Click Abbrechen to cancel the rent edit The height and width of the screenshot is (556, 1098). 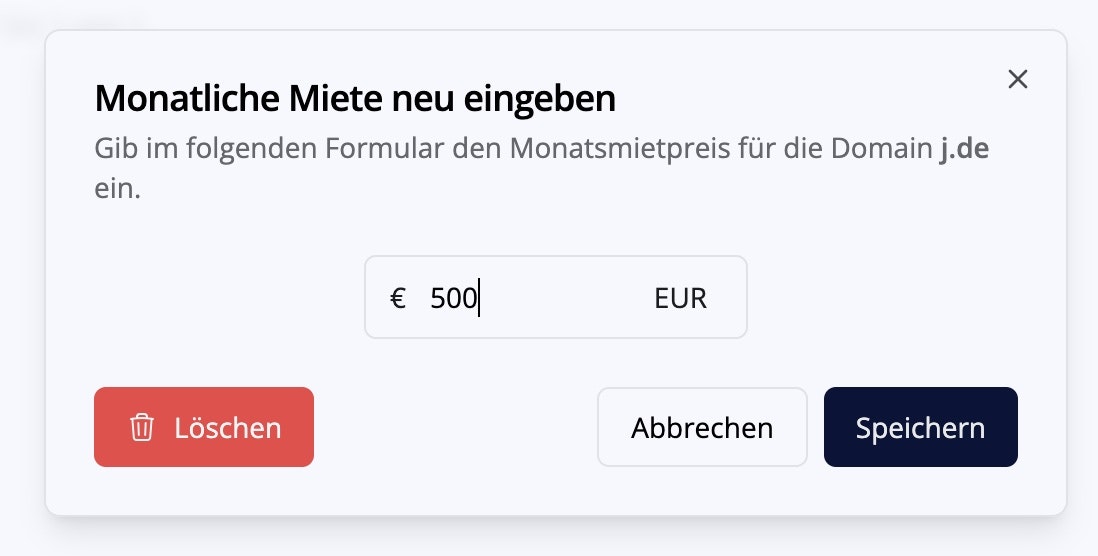702,428
